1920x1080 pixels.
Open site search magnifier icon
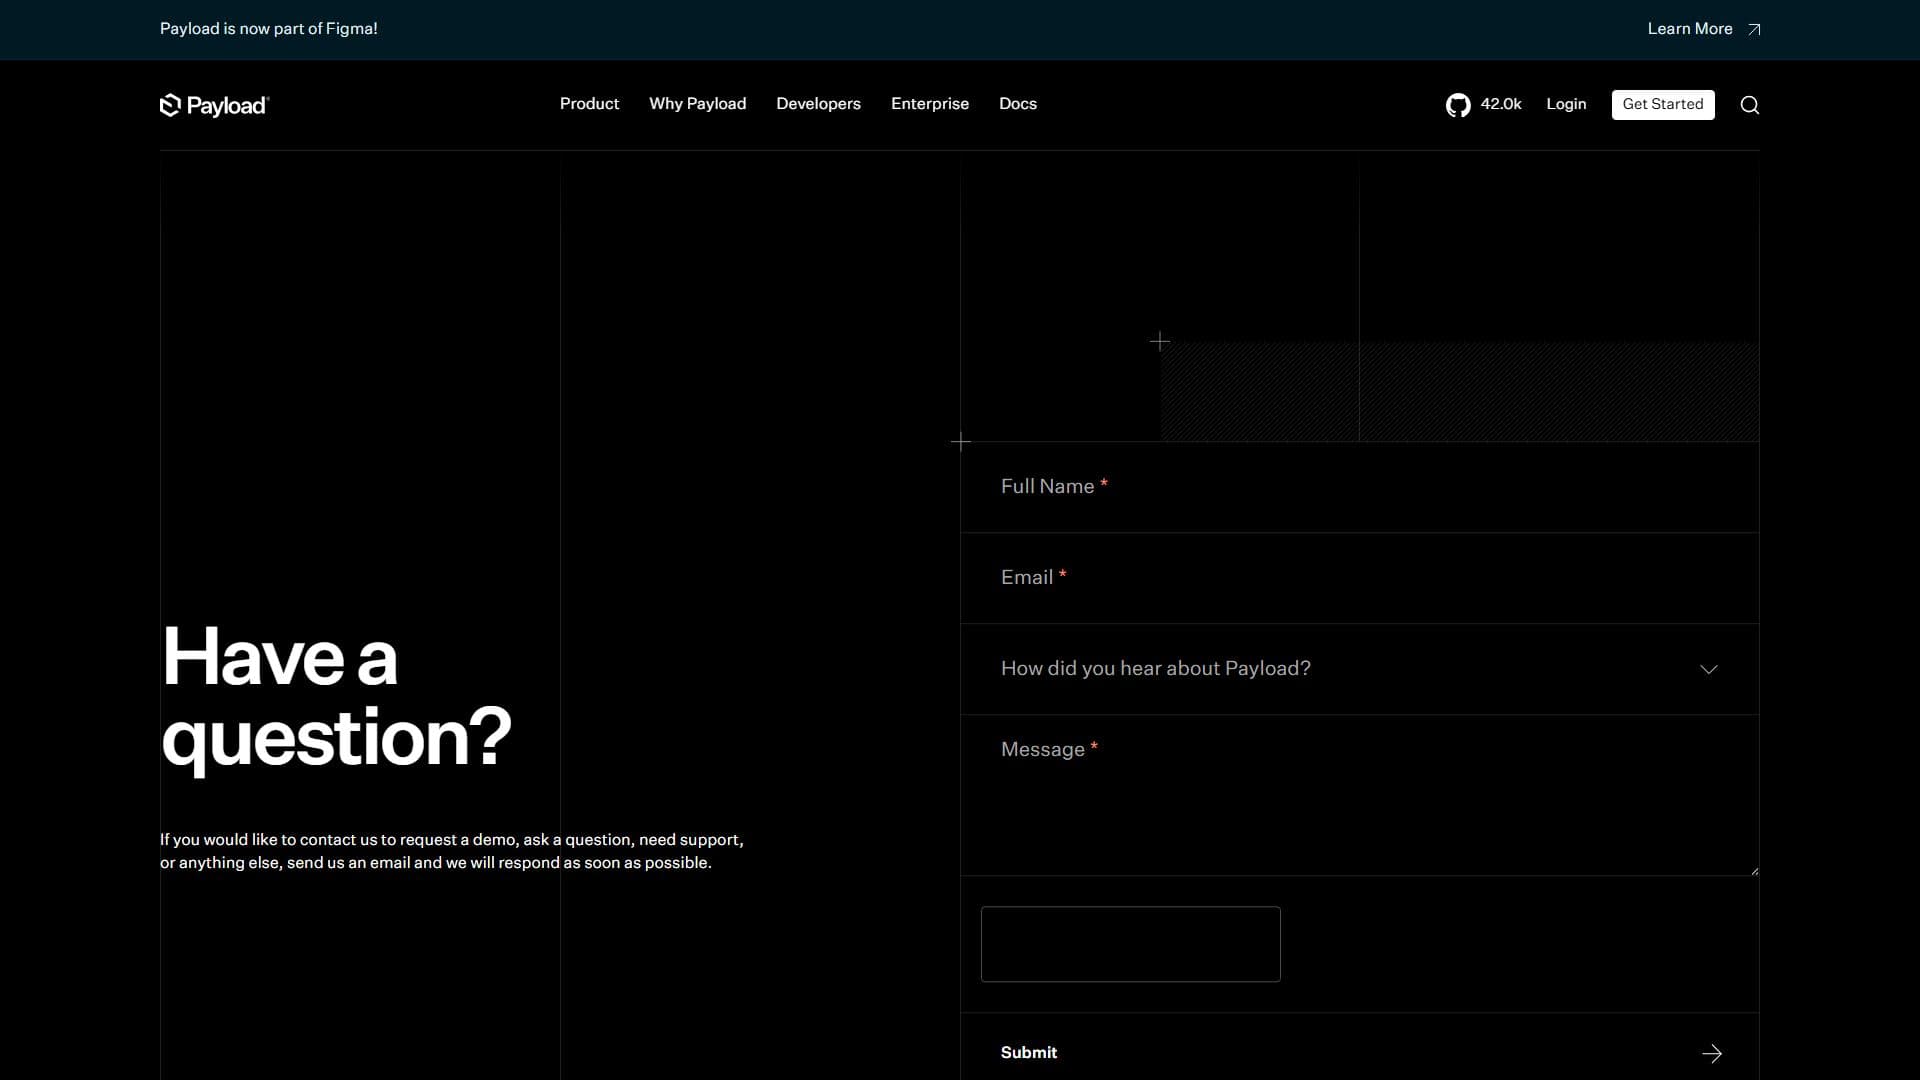[1749, 105]
